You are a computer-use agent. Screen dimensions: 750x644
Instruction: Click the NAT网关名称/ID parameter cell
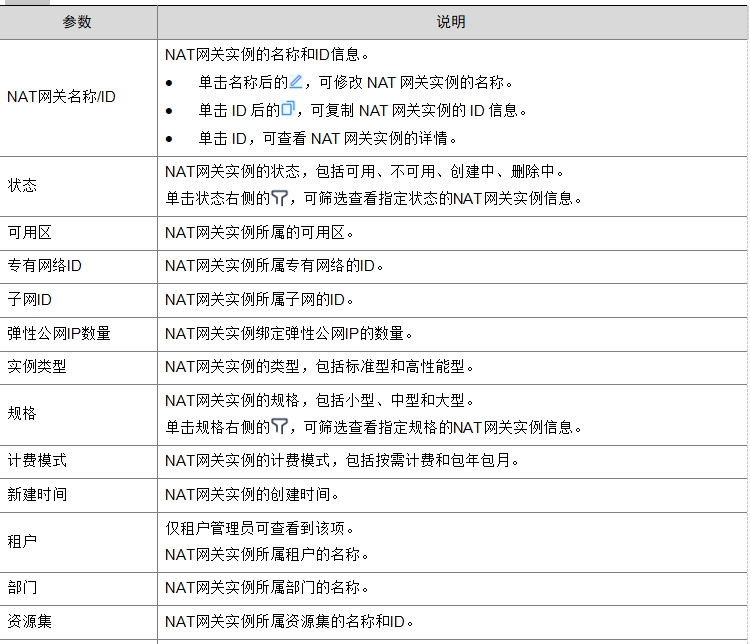coord(78,98)
